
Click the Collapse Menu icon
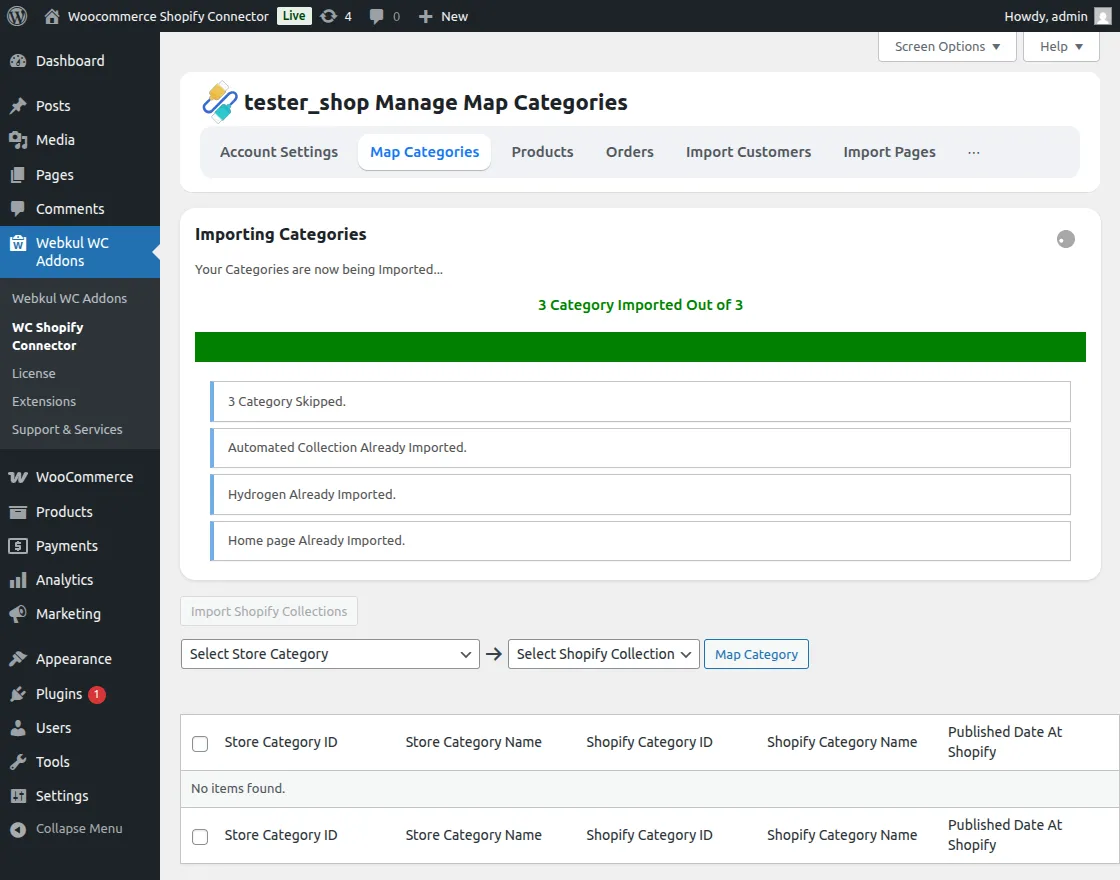click(17, 829)
